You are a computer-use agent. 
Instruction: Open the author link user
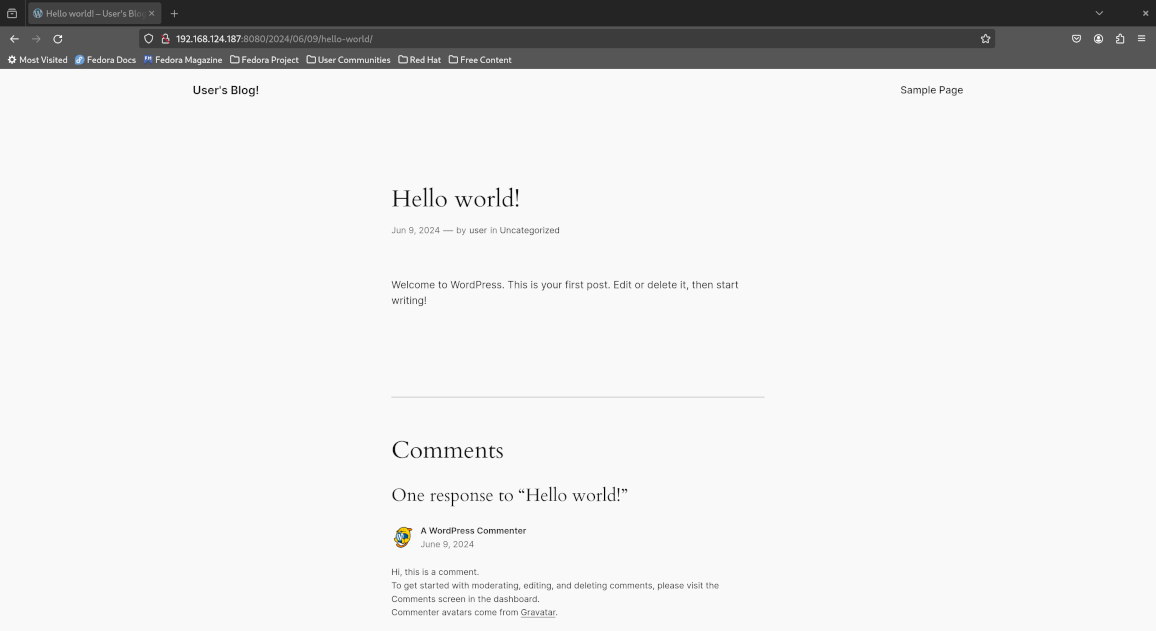click(478, 230)
